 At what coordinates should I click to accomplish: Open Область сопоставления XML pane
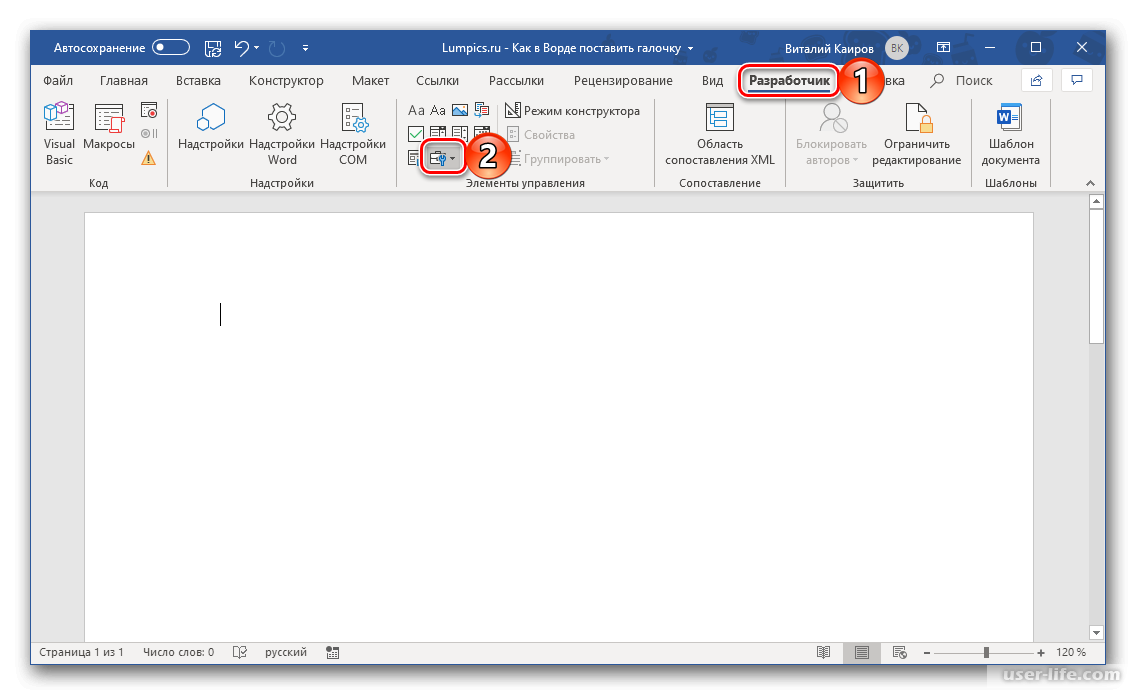point(719,135)
